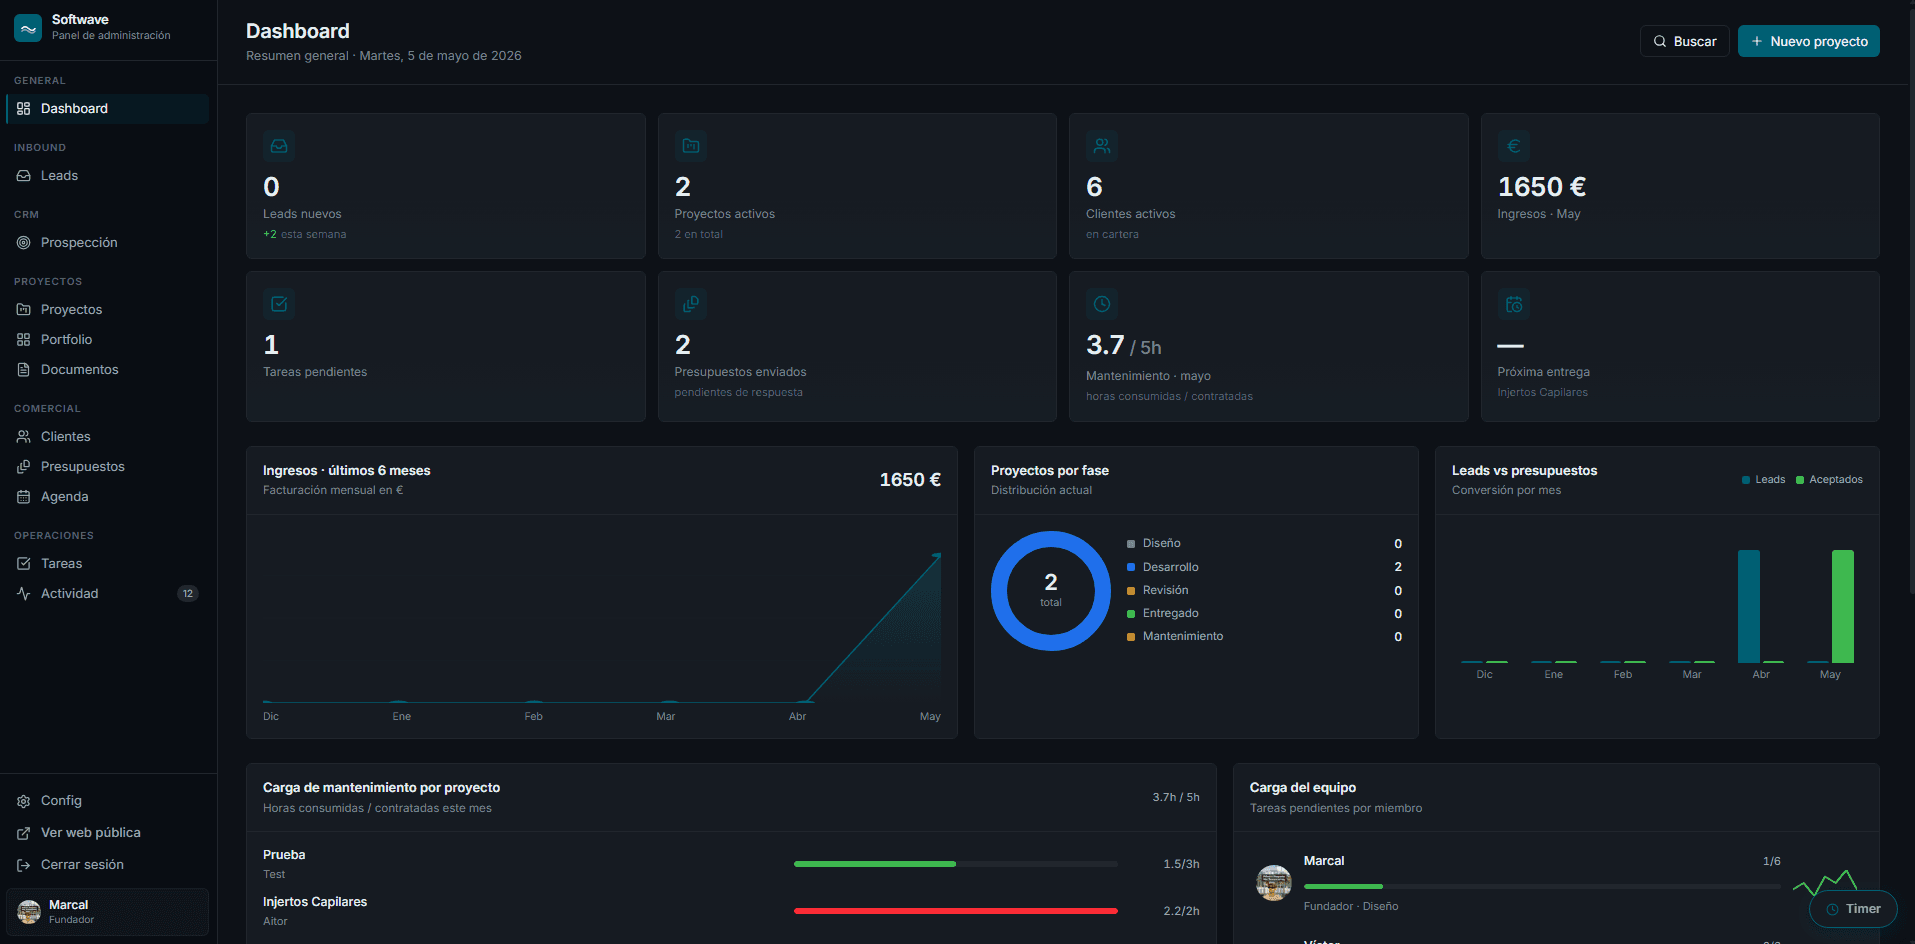The image size is (1915, 944).
Task: Click the Revisión phase row
Action: pos(1264,591)
